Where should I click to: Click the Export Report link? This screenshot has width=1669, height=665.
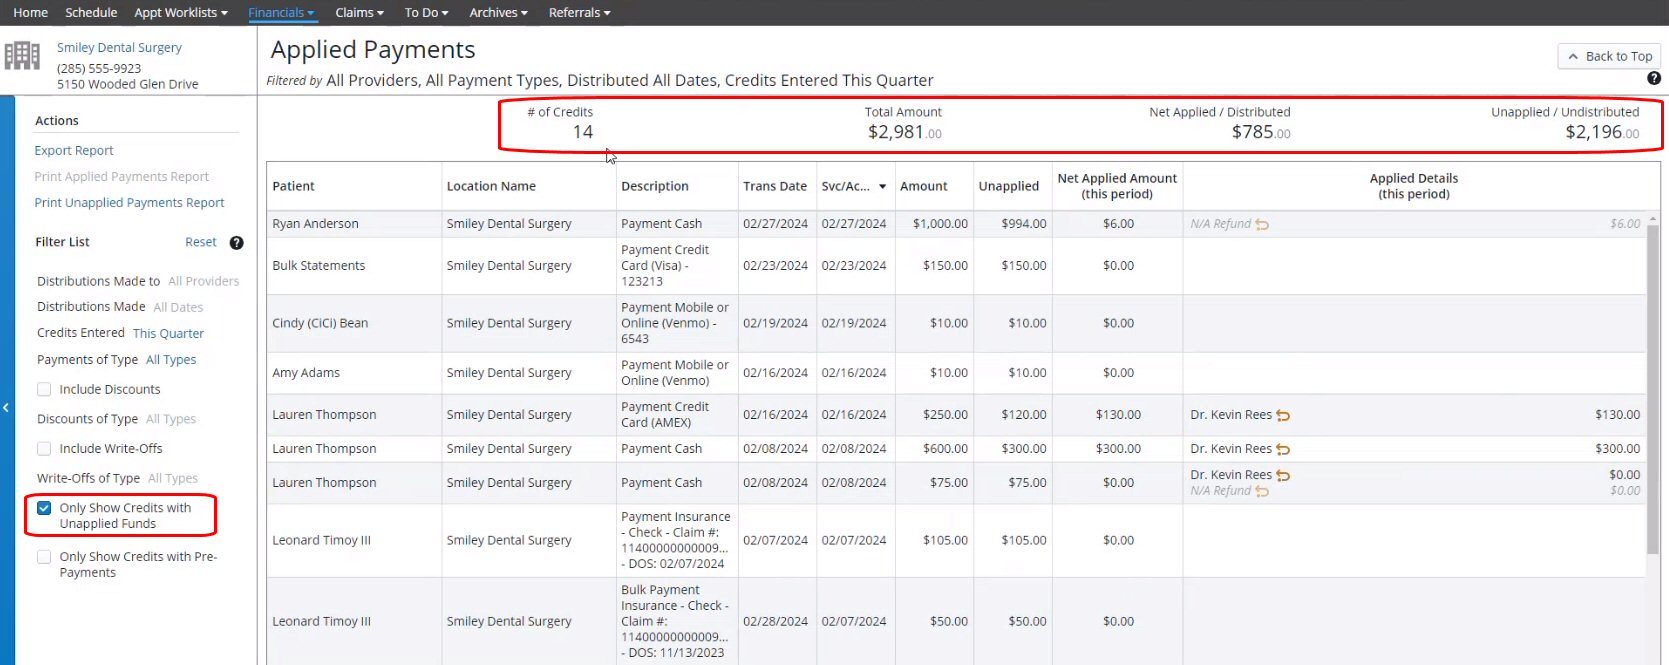[74, 151]
